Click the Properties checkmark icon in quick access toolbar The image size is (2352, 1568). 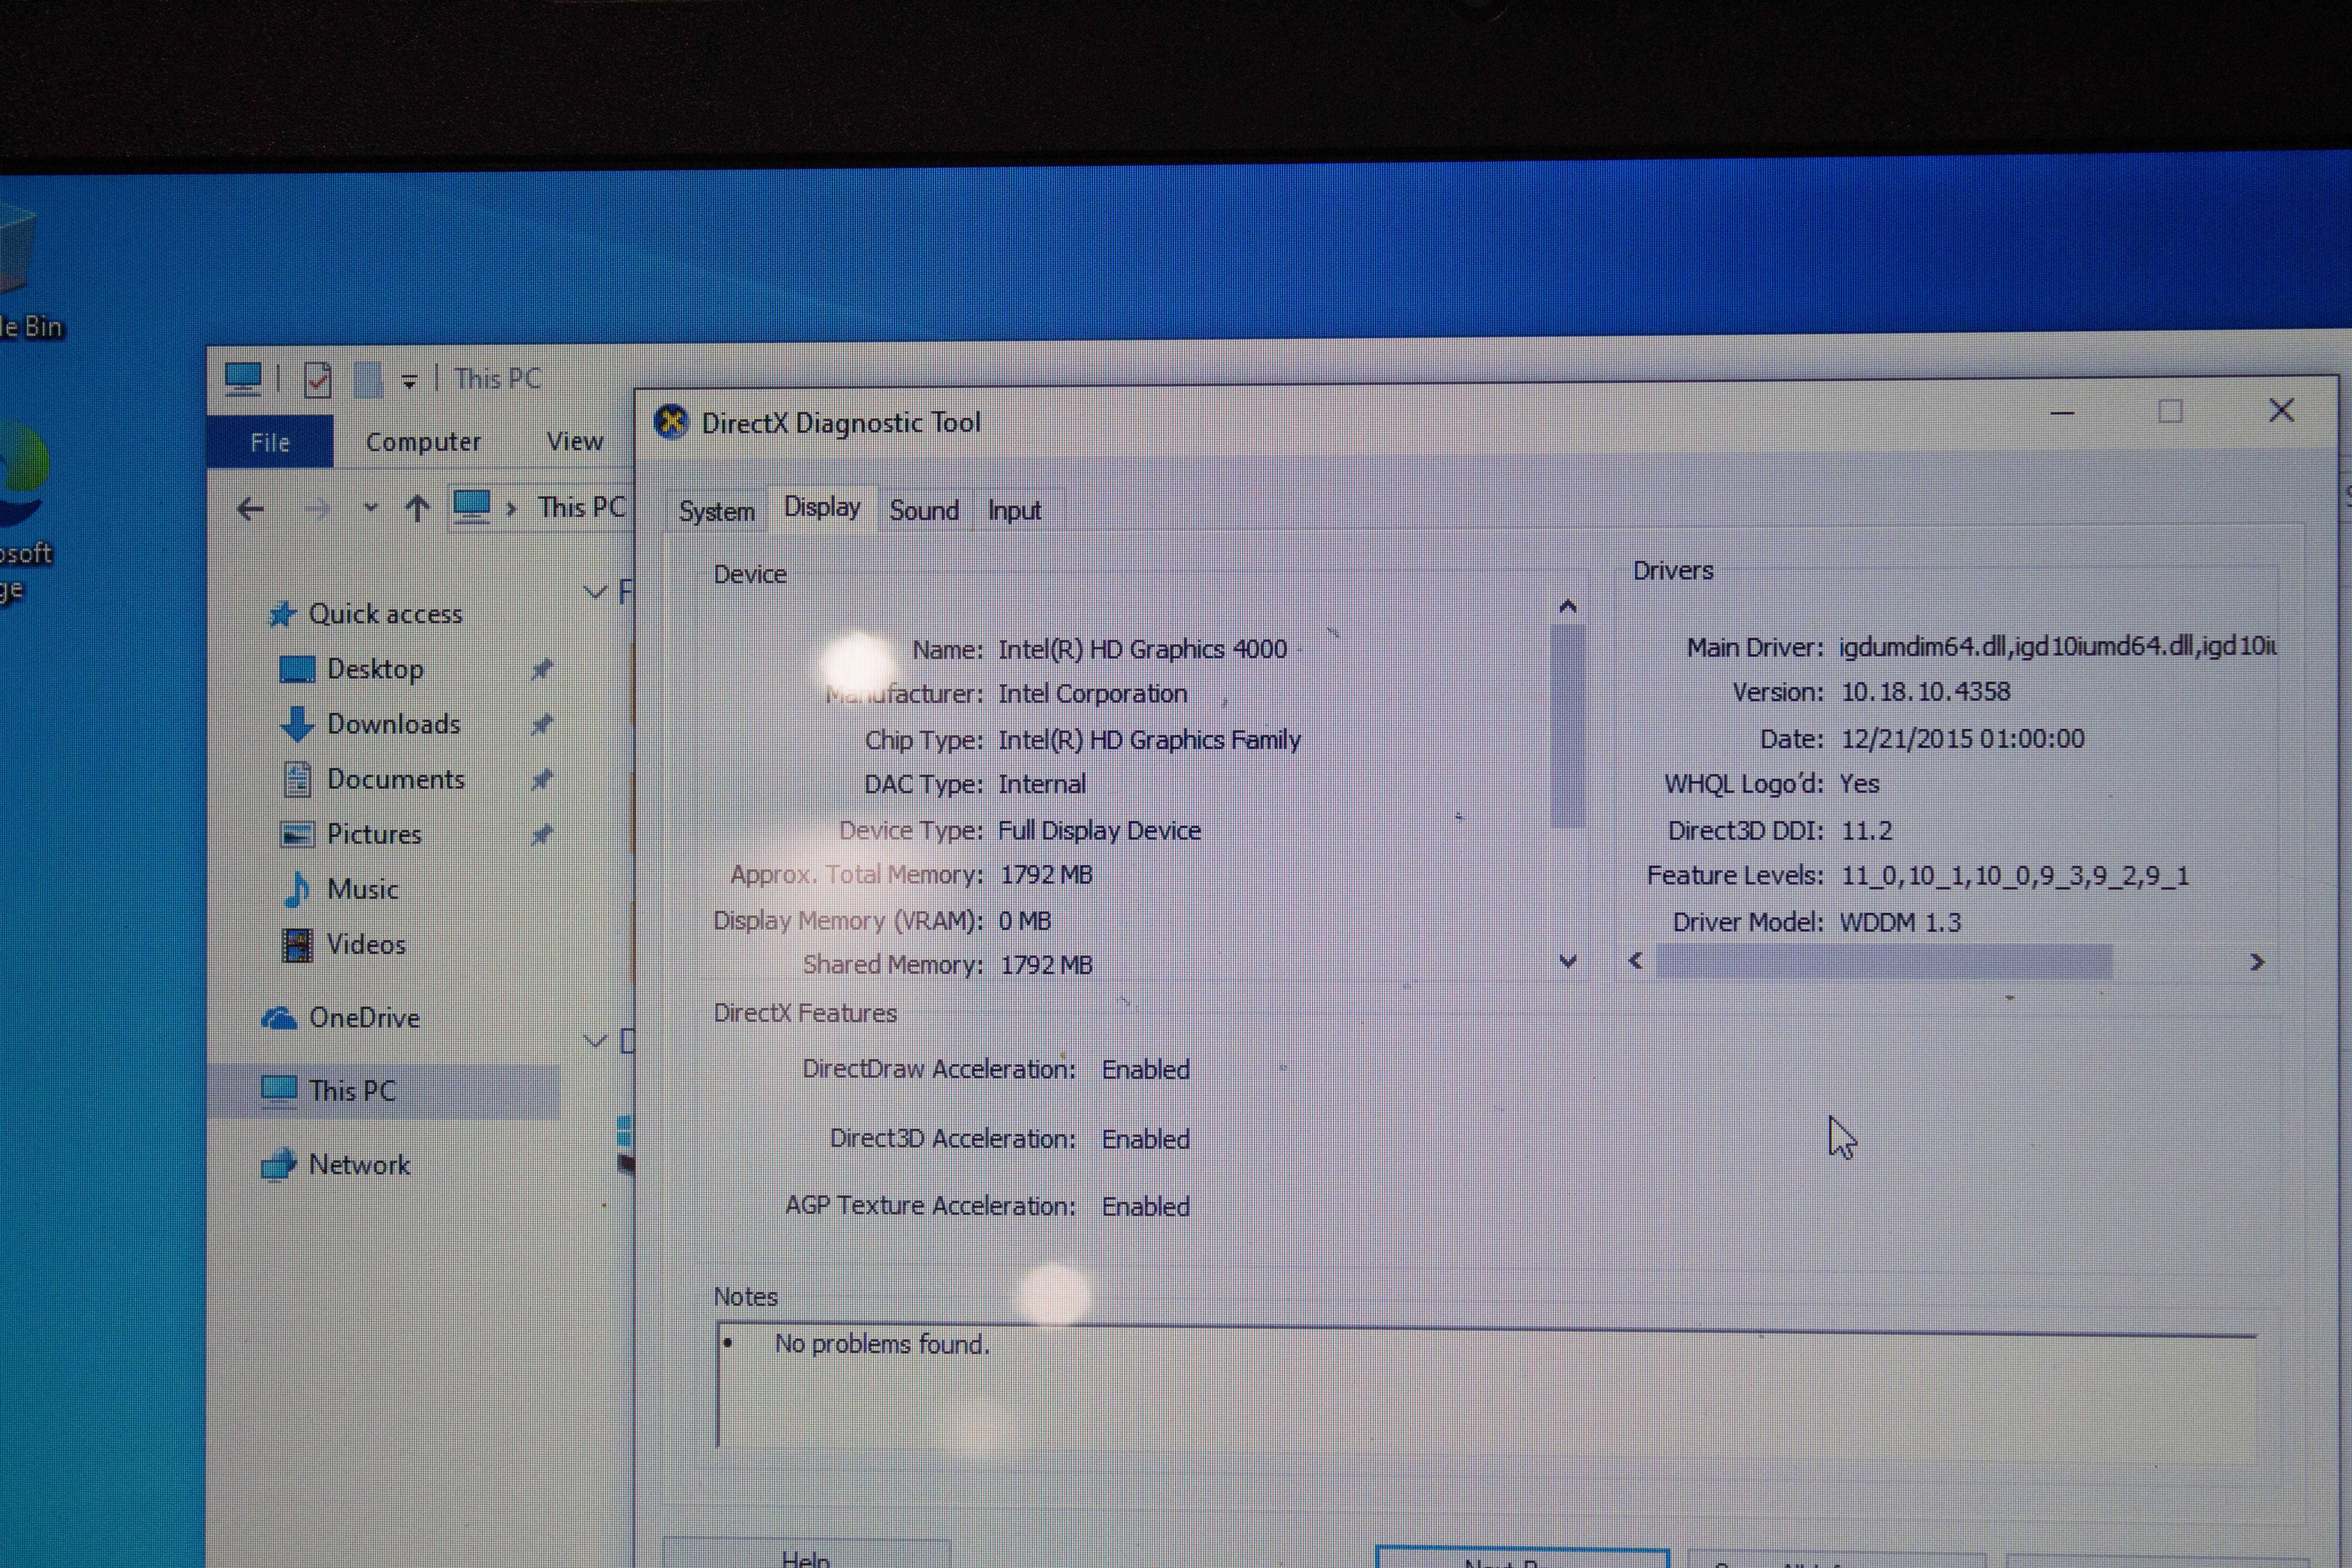318,380
